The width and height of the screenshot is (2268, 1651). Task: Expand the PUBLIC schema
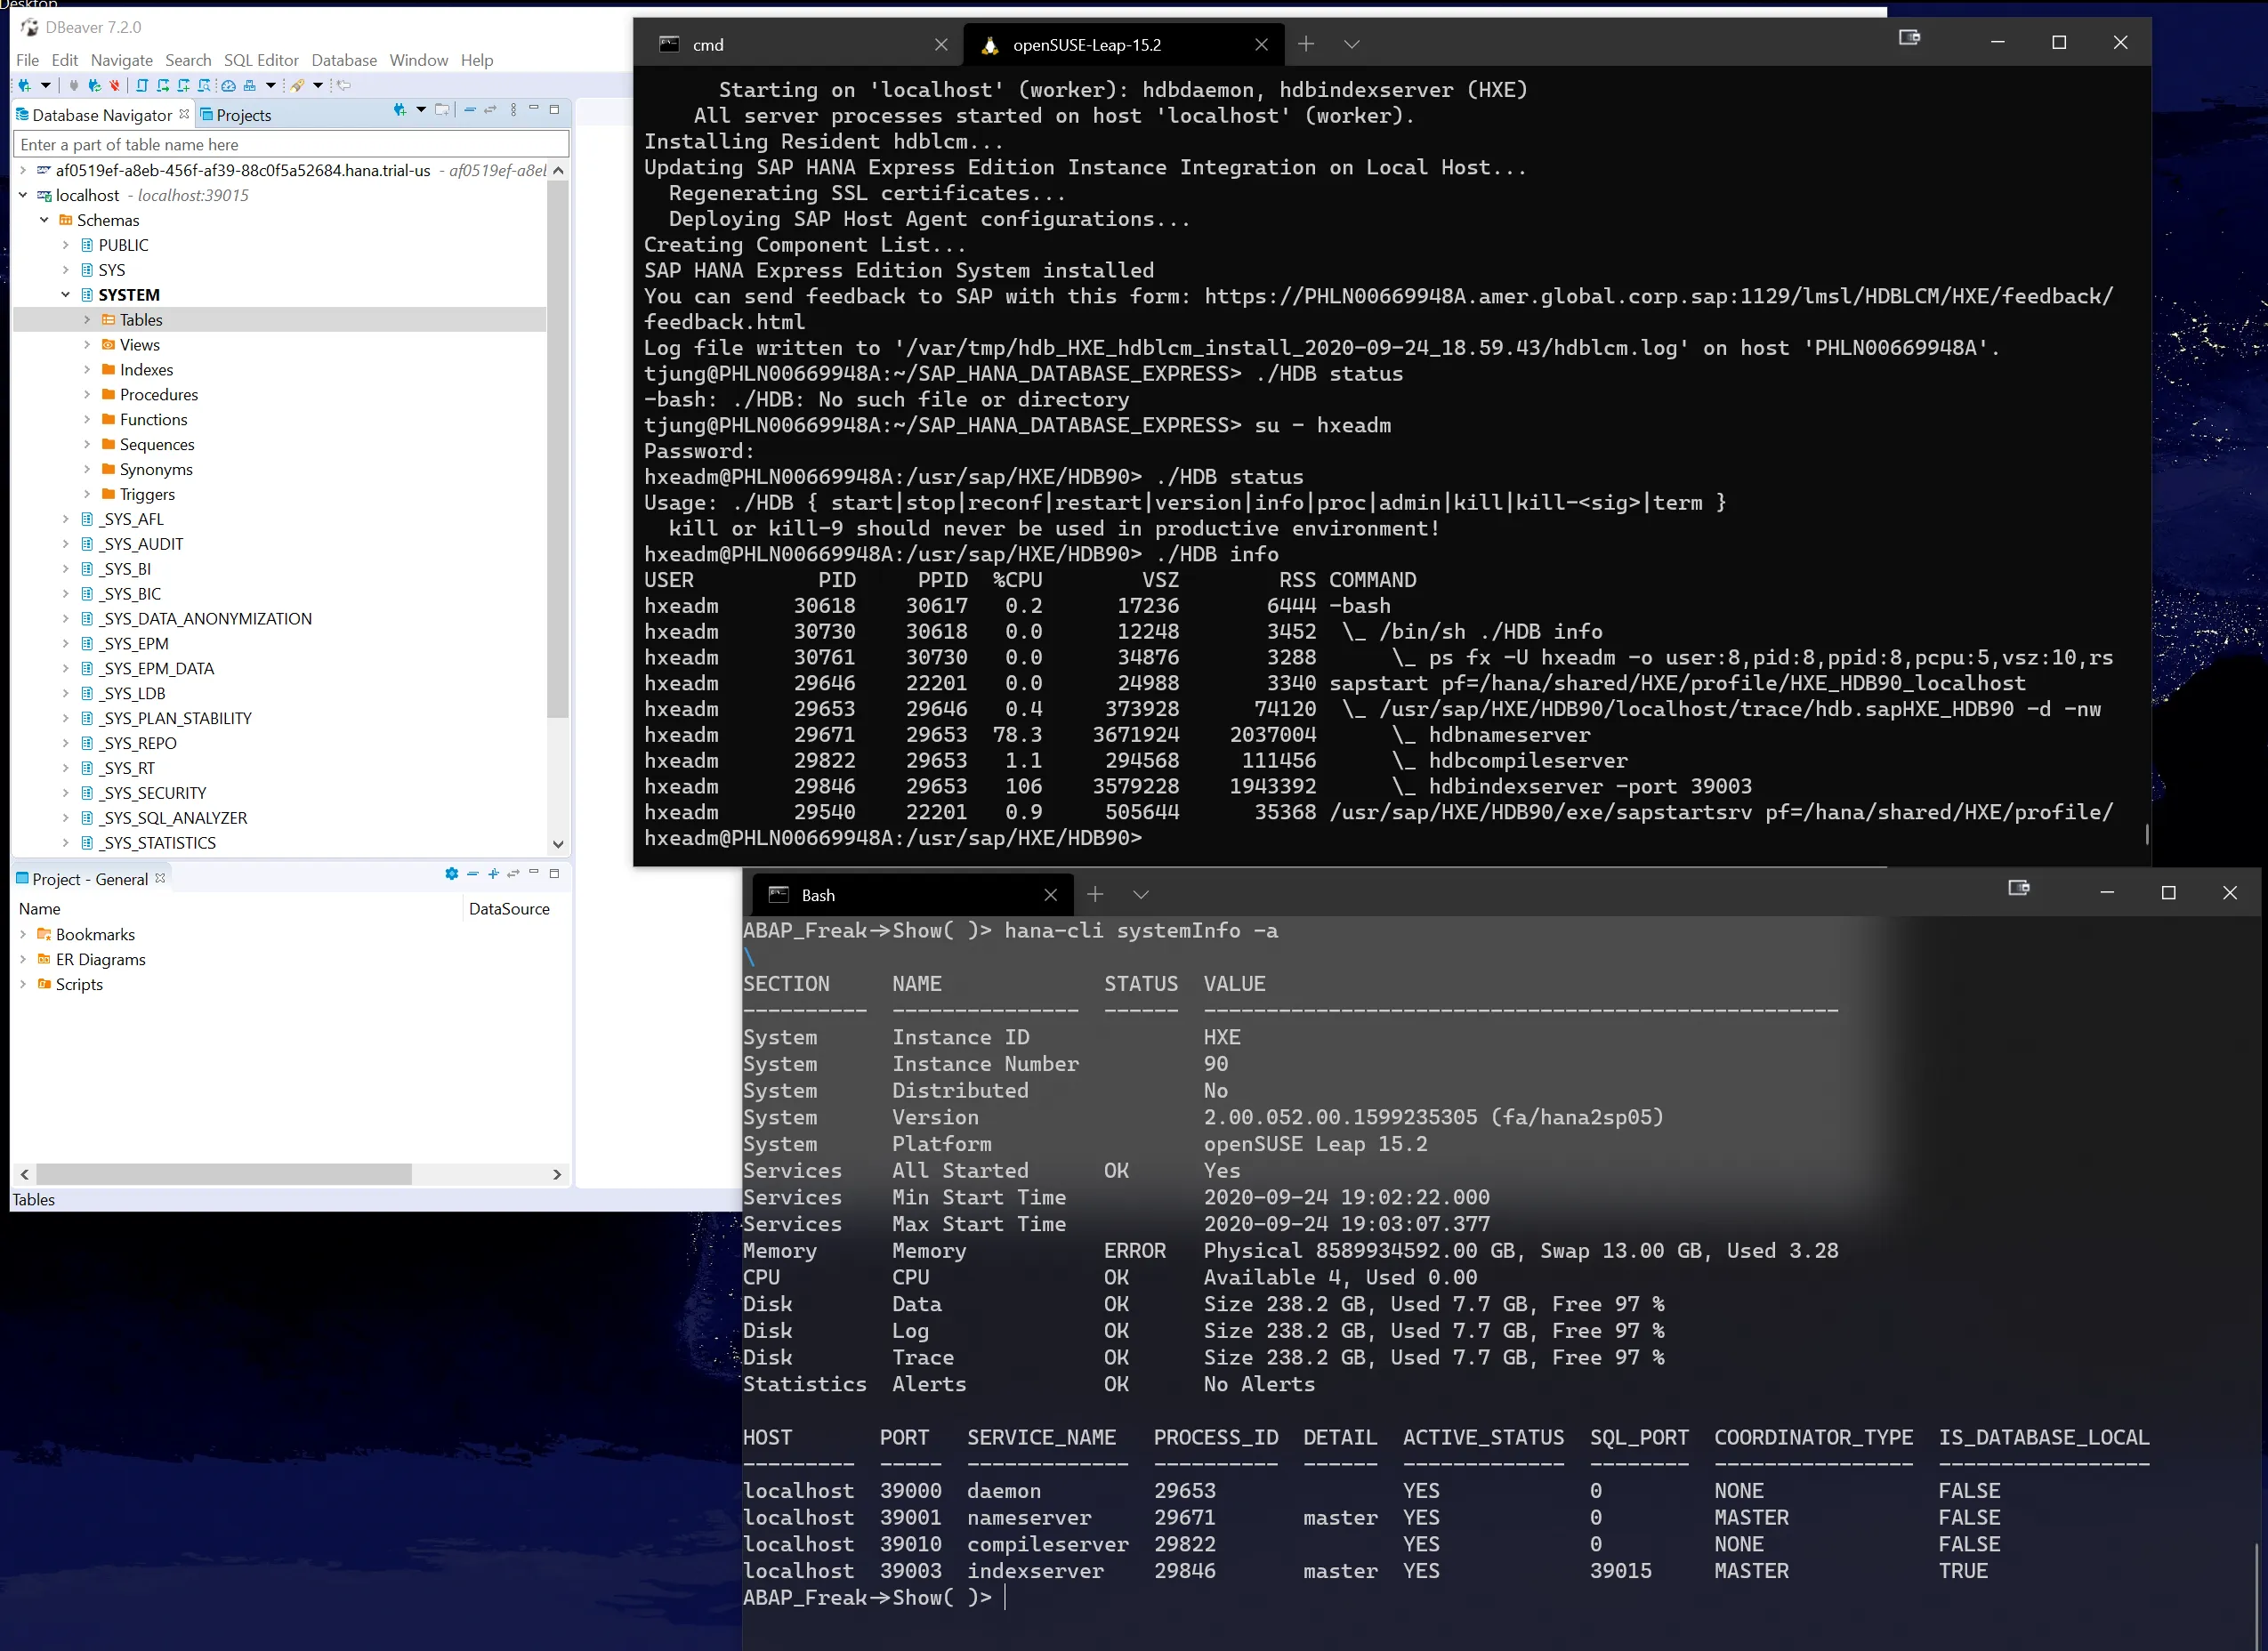point(66,245)
